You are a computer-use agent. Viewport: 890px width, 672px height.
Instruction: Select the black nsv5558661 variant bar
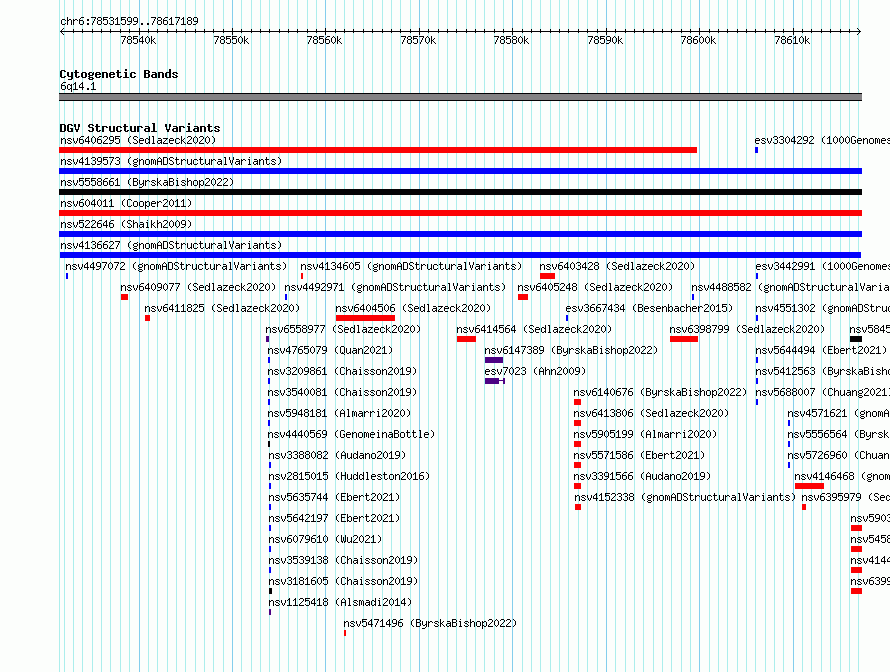click(460, 192)
